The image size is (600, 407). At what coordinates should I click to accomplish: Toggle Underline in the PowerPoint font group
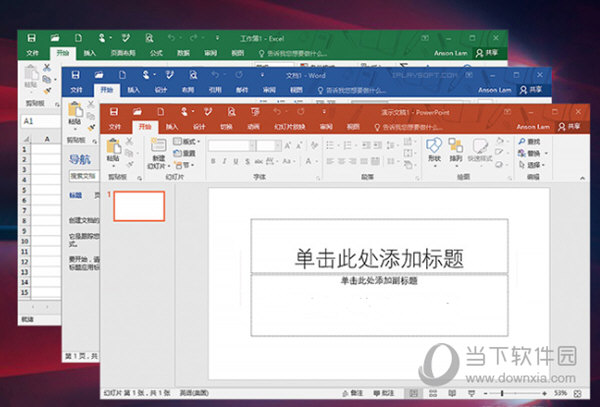[236, 161]
